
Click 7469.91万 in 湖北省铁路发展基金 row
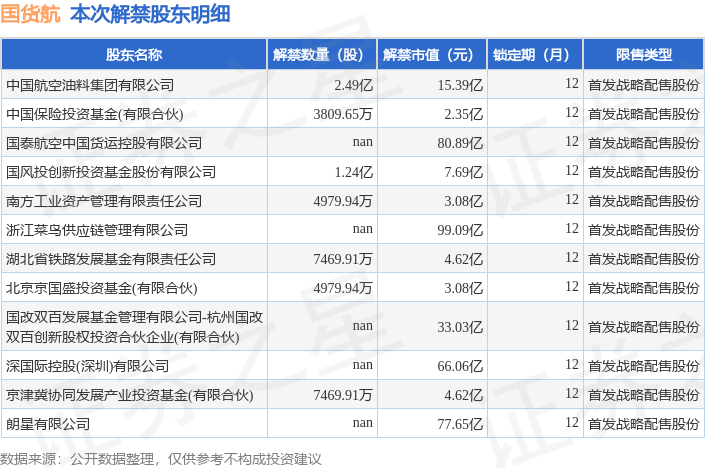(343, 259)
